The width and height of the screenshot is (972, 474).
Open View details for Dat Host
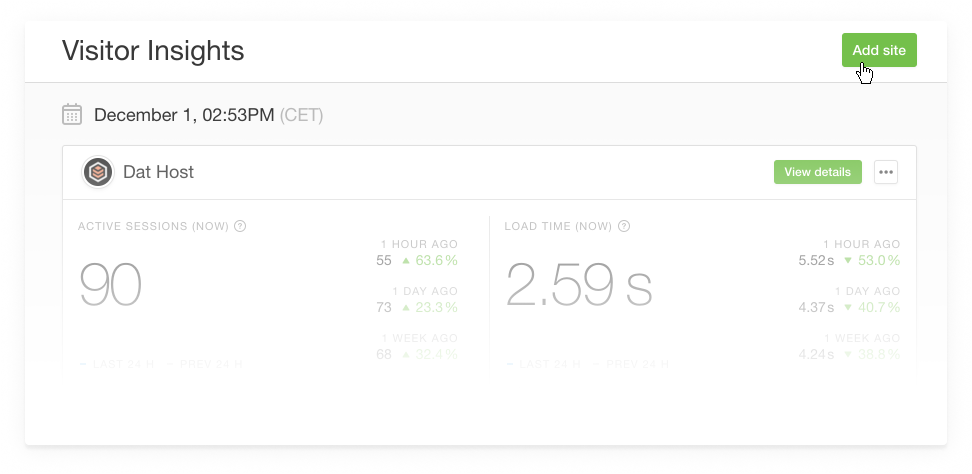click(x=817, y=172)
